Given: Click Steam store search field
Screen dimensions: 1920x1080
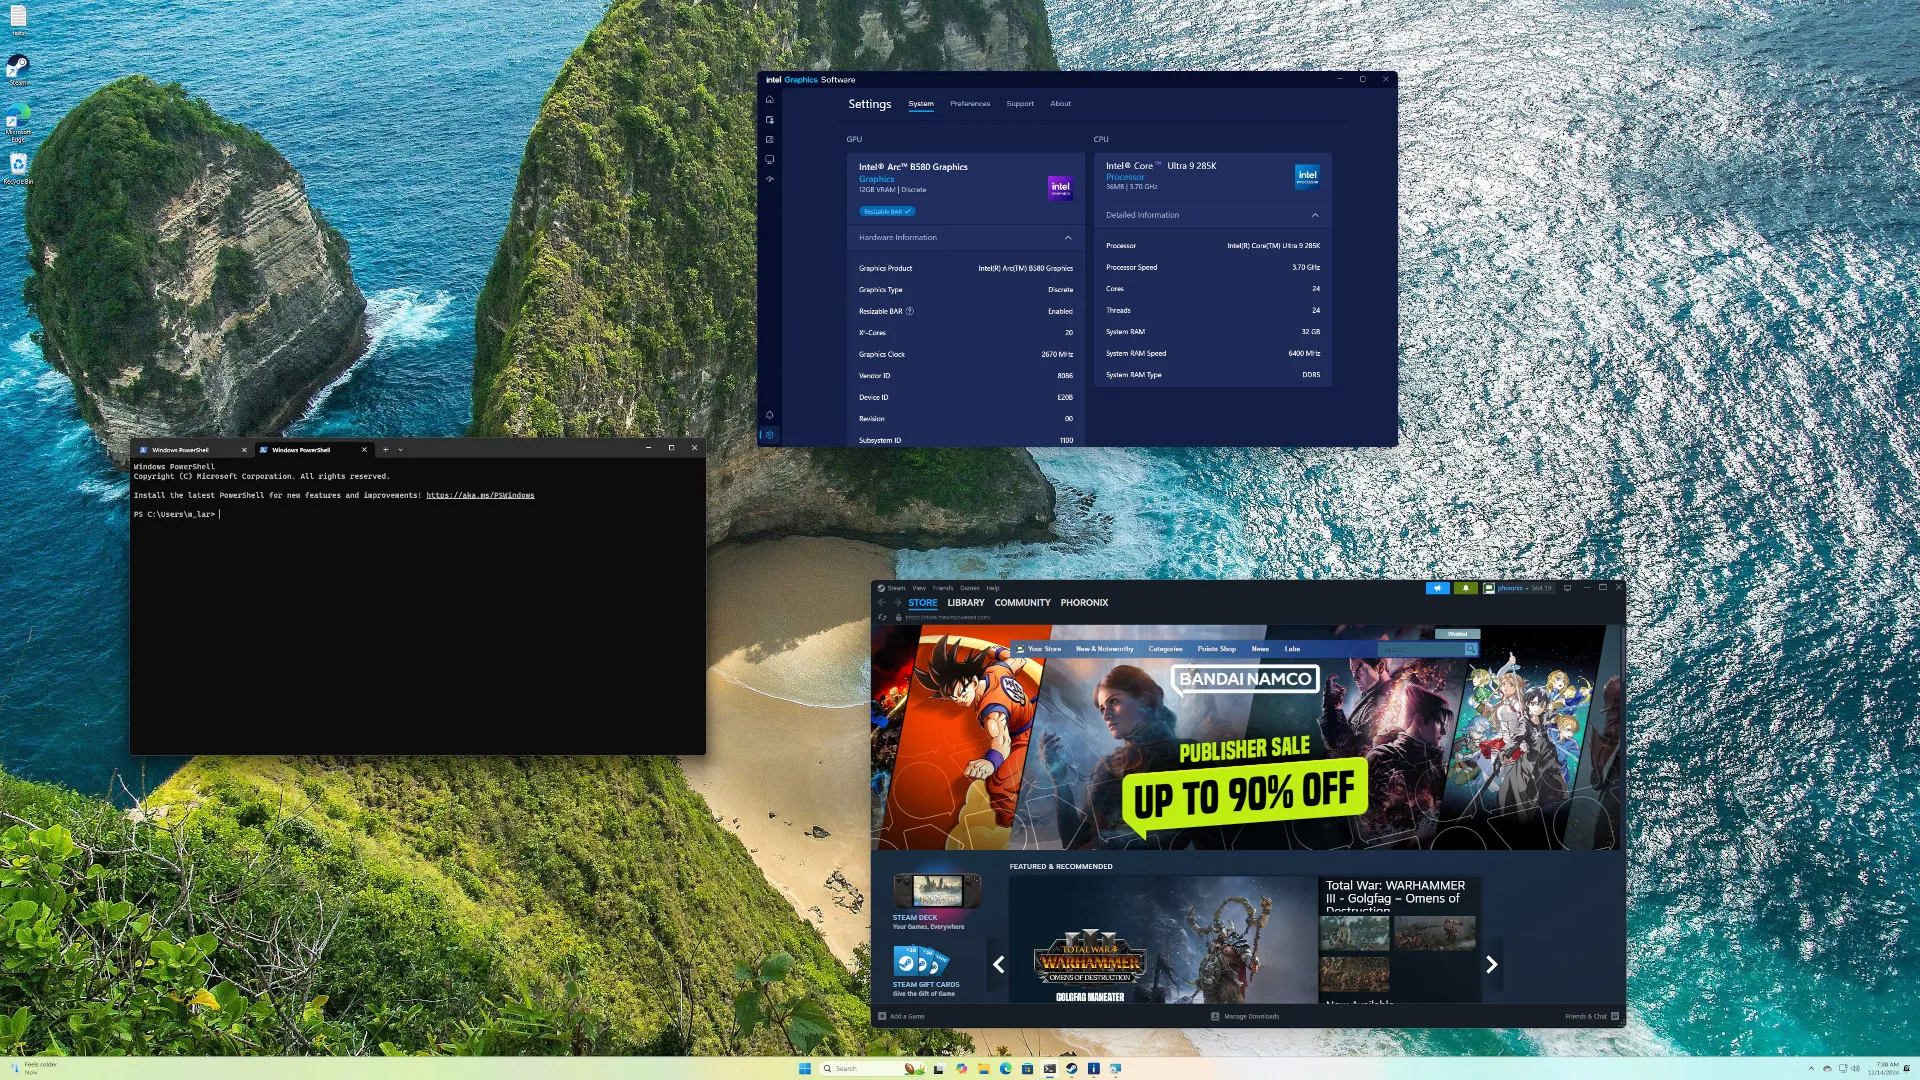Looking at the screenshot, I should 1421,649.
